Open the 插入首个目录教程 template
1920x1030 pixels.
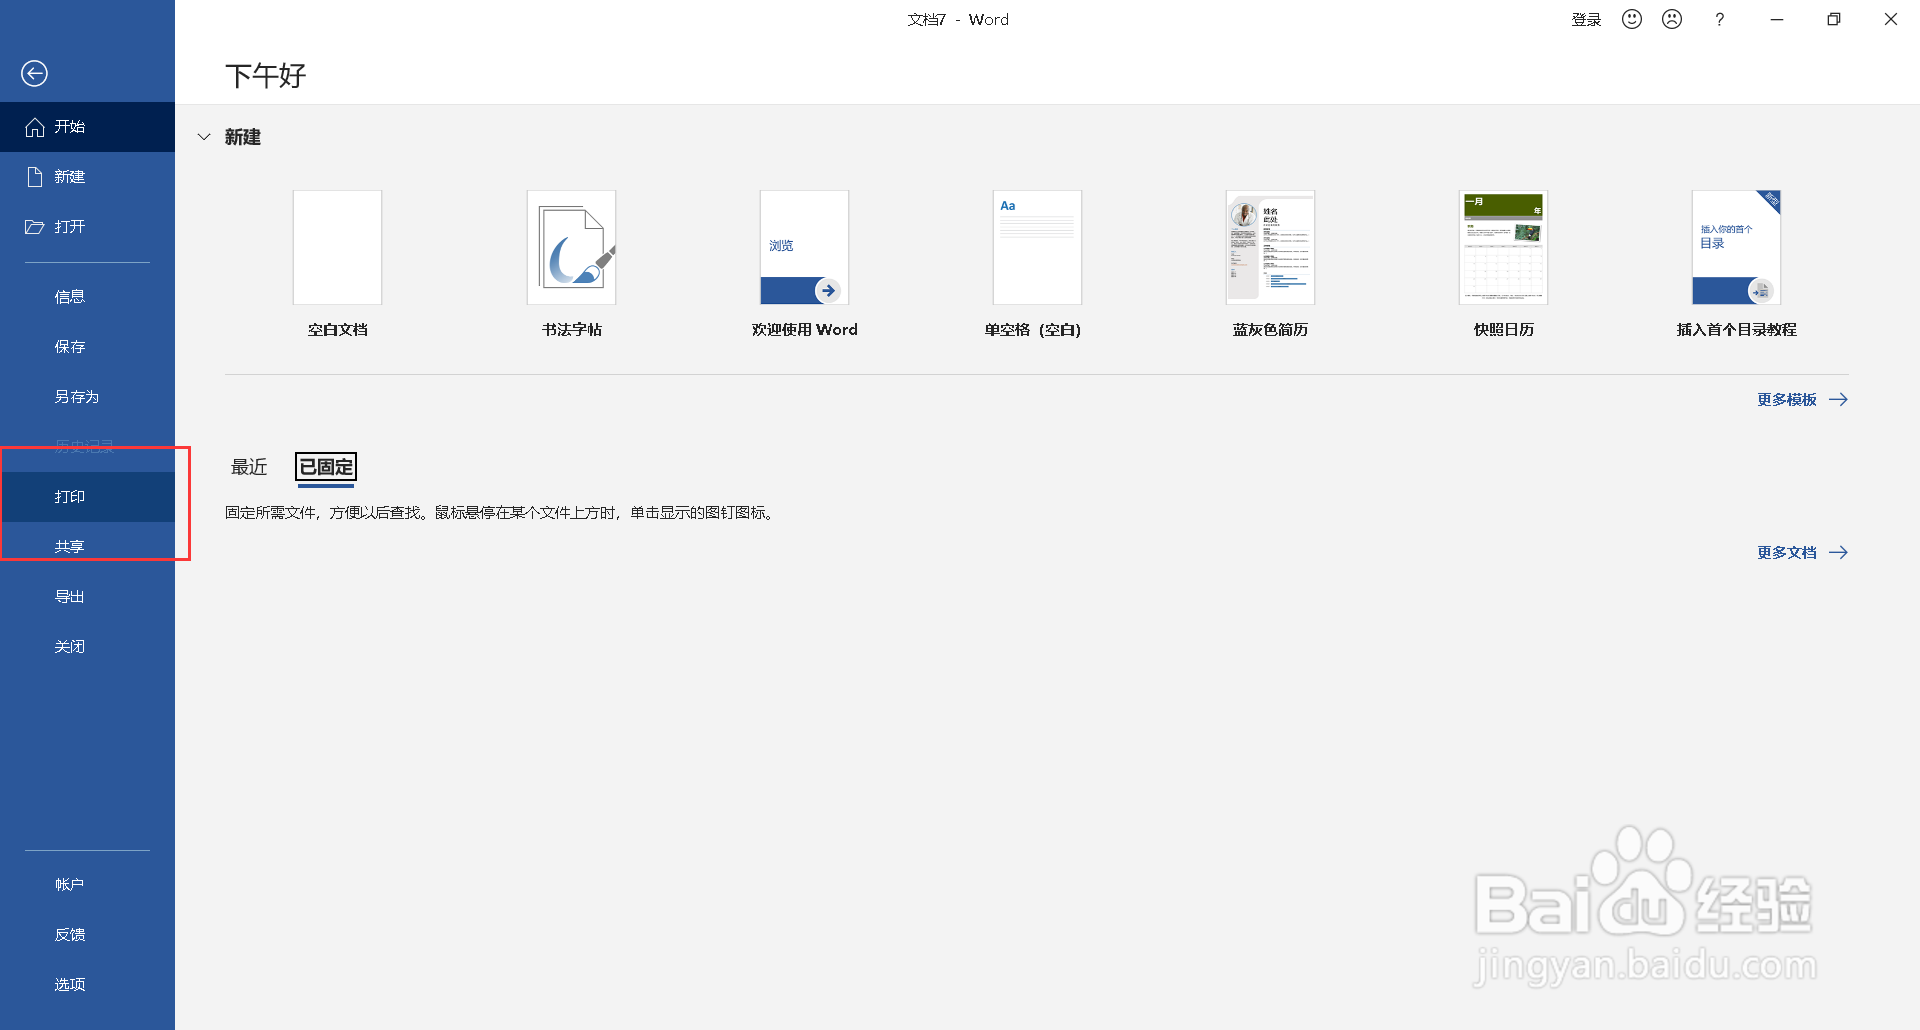[1736, 264]
